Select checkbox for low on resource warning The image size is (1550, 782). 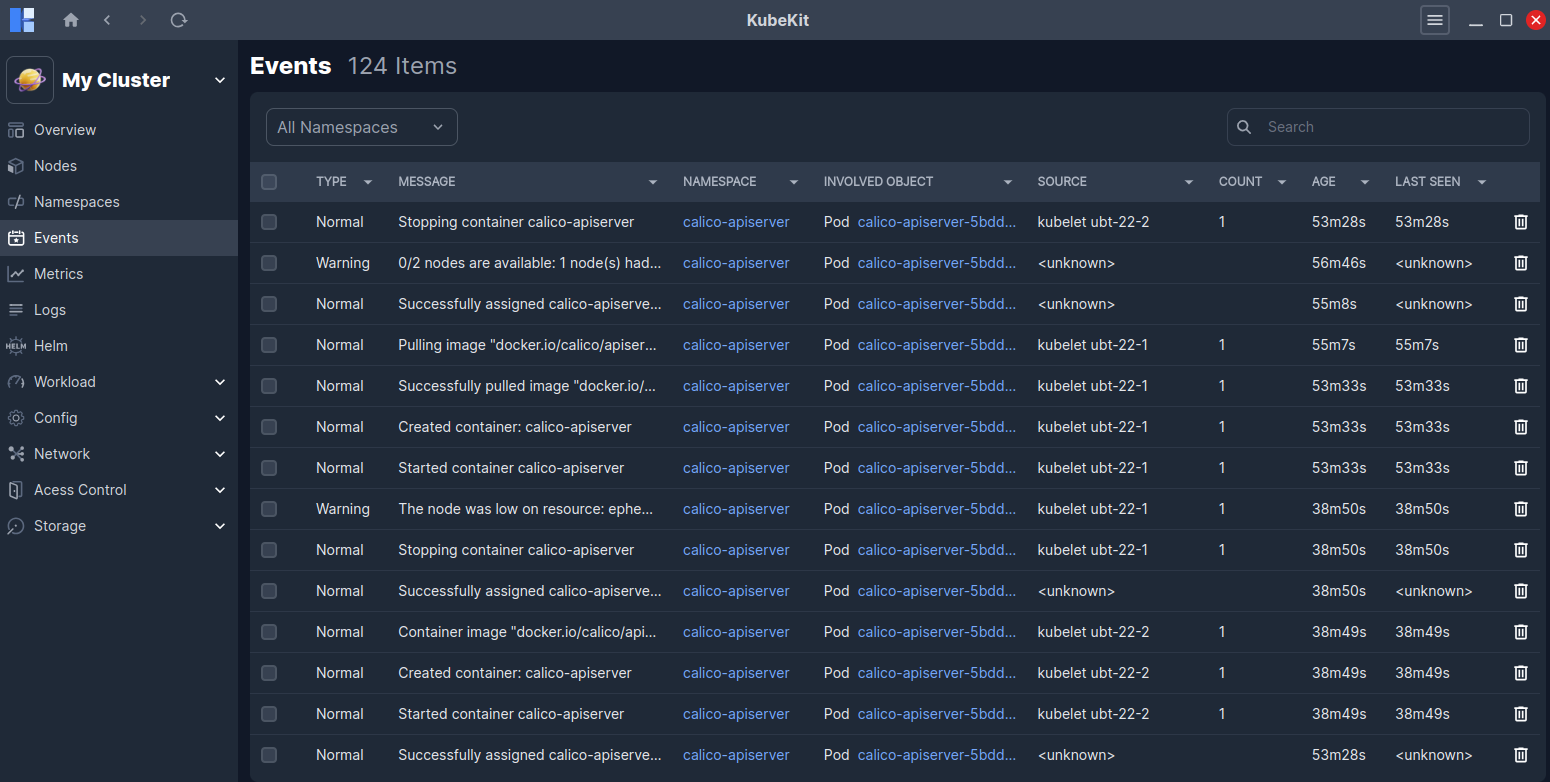click(269, 509)
